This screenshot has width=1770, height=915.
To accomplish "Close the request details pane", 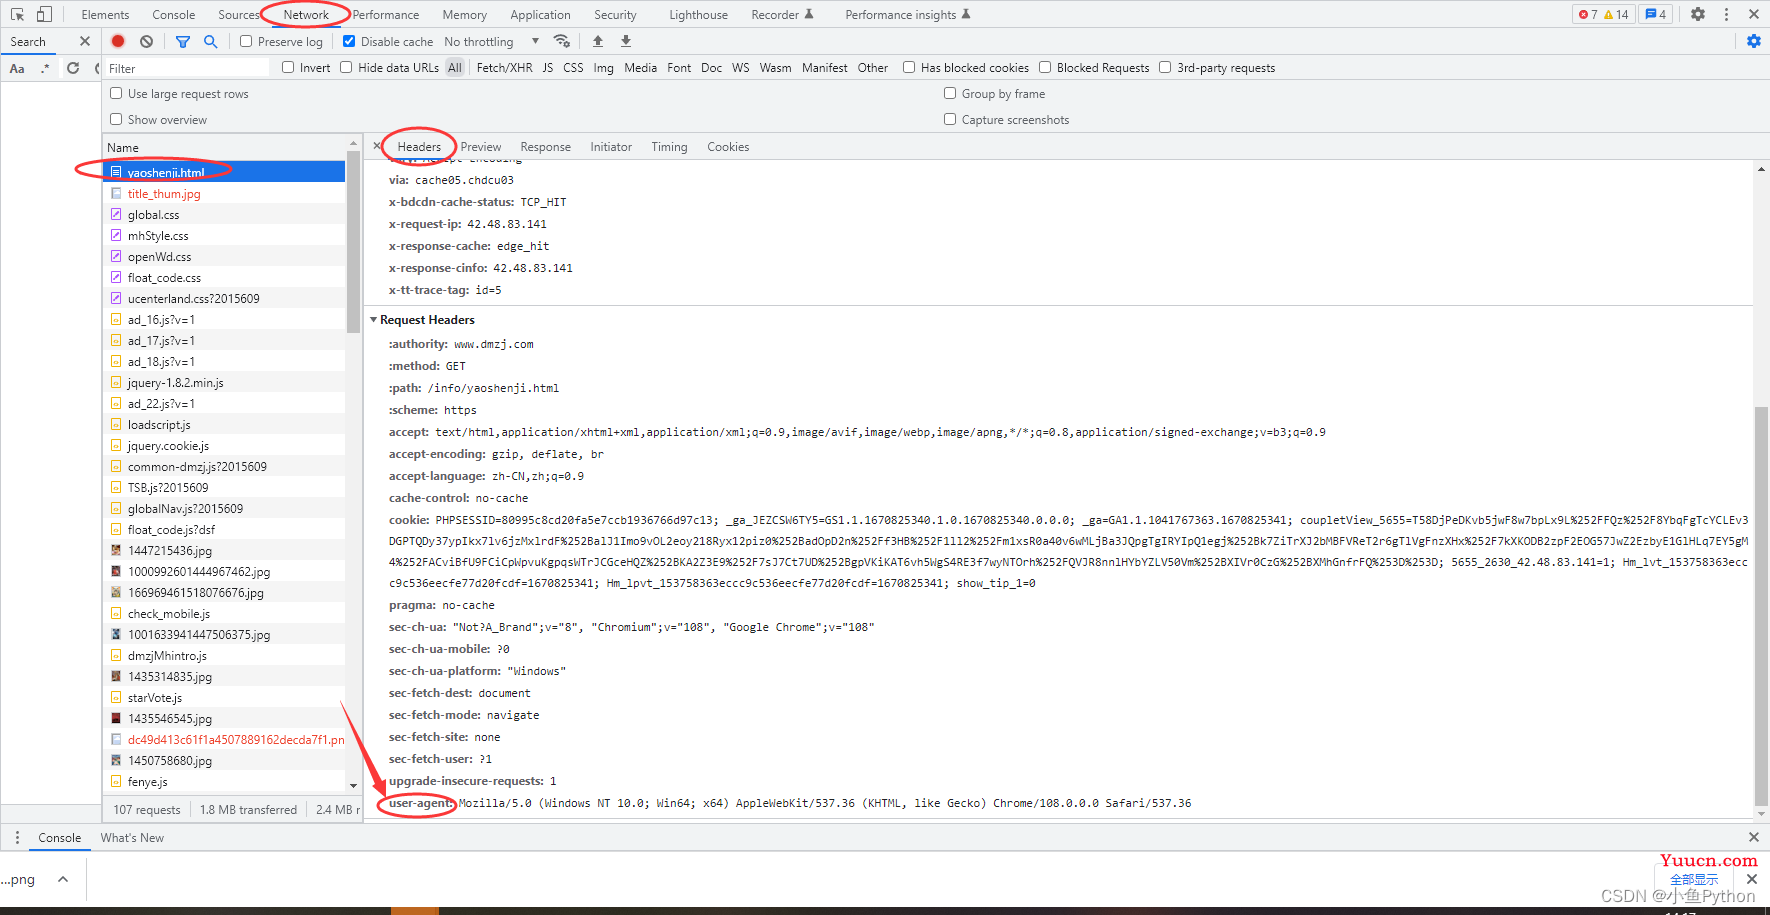I will coord(377,146).
